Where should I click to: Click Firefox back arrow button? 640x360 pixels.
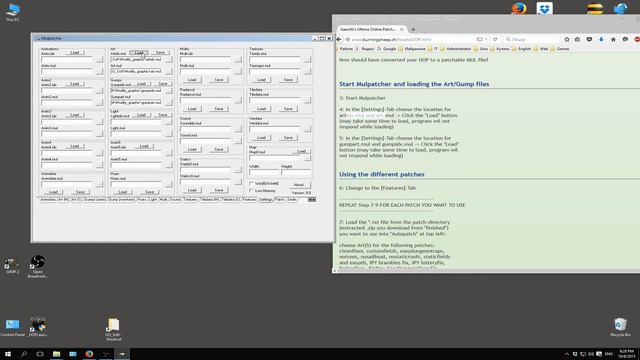tap(339, 40)
